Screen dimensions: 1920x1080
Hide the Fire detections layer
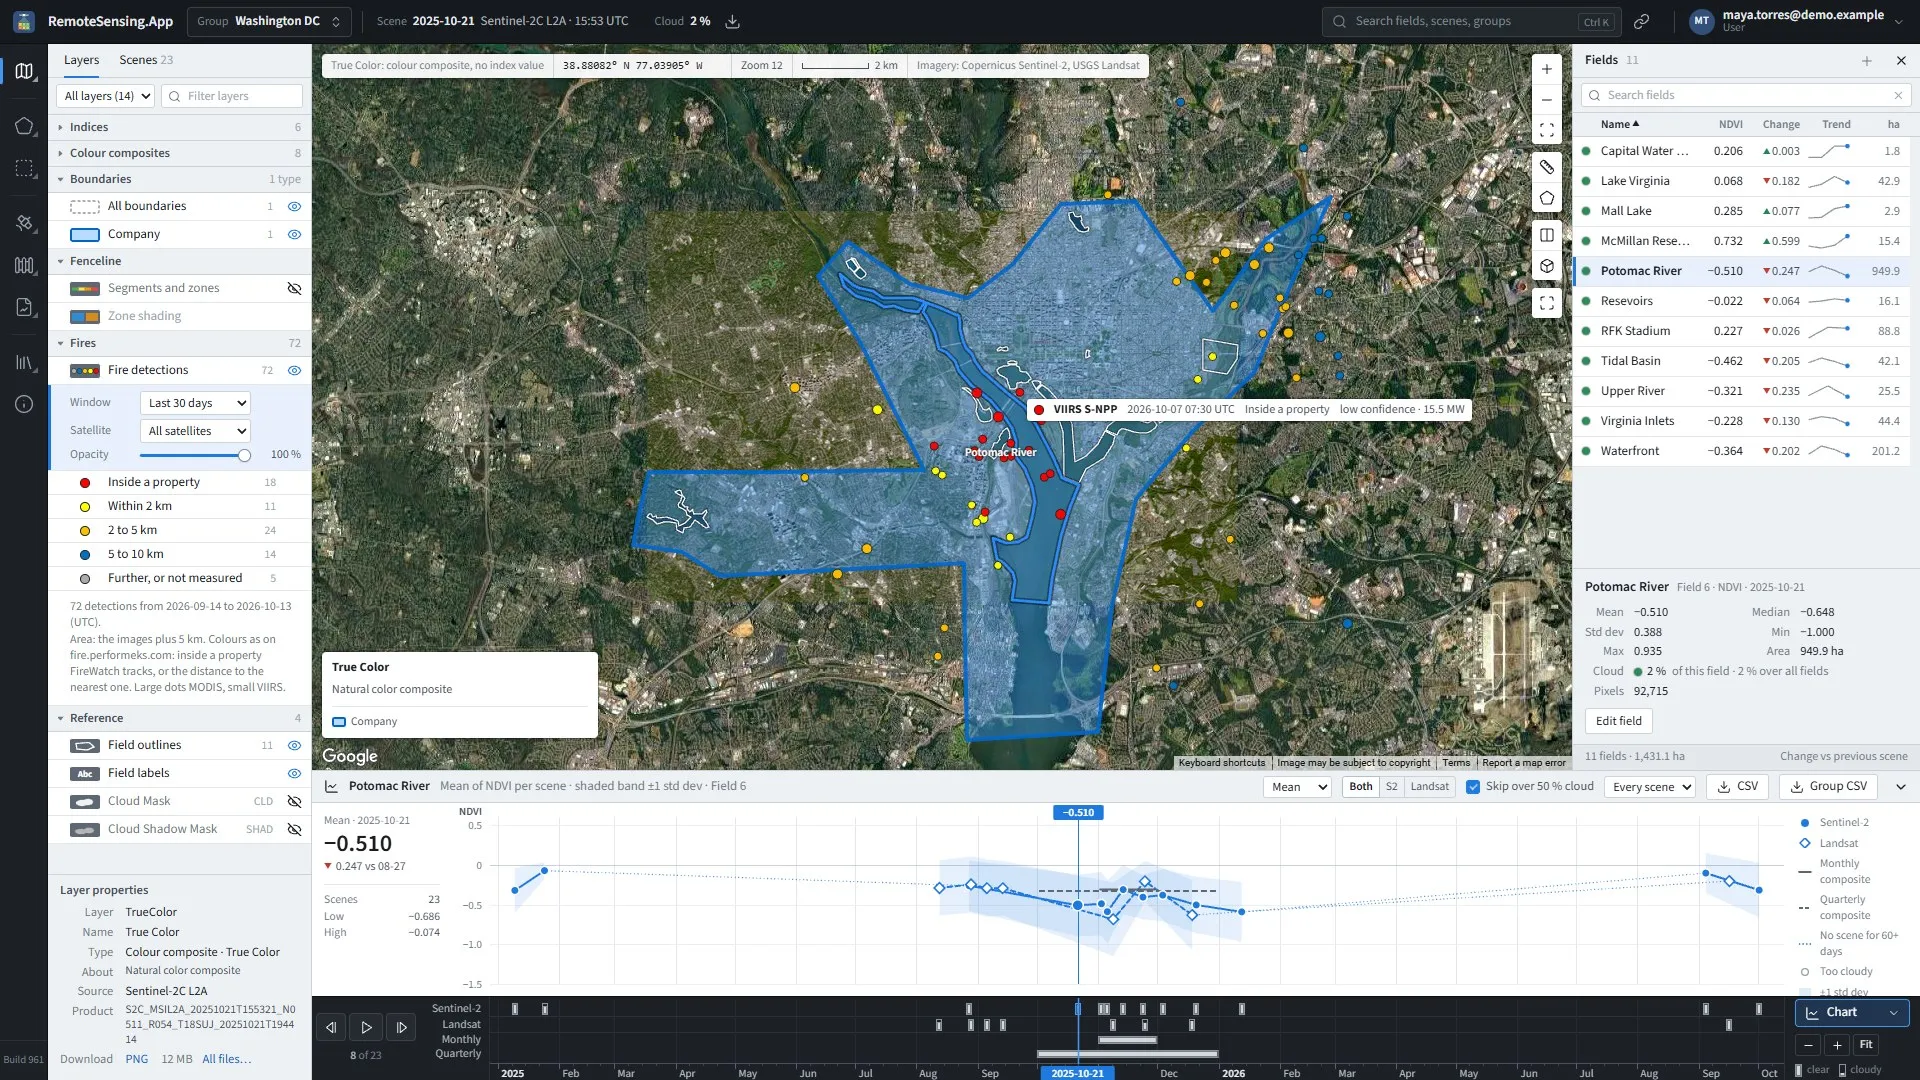(294, 370)
